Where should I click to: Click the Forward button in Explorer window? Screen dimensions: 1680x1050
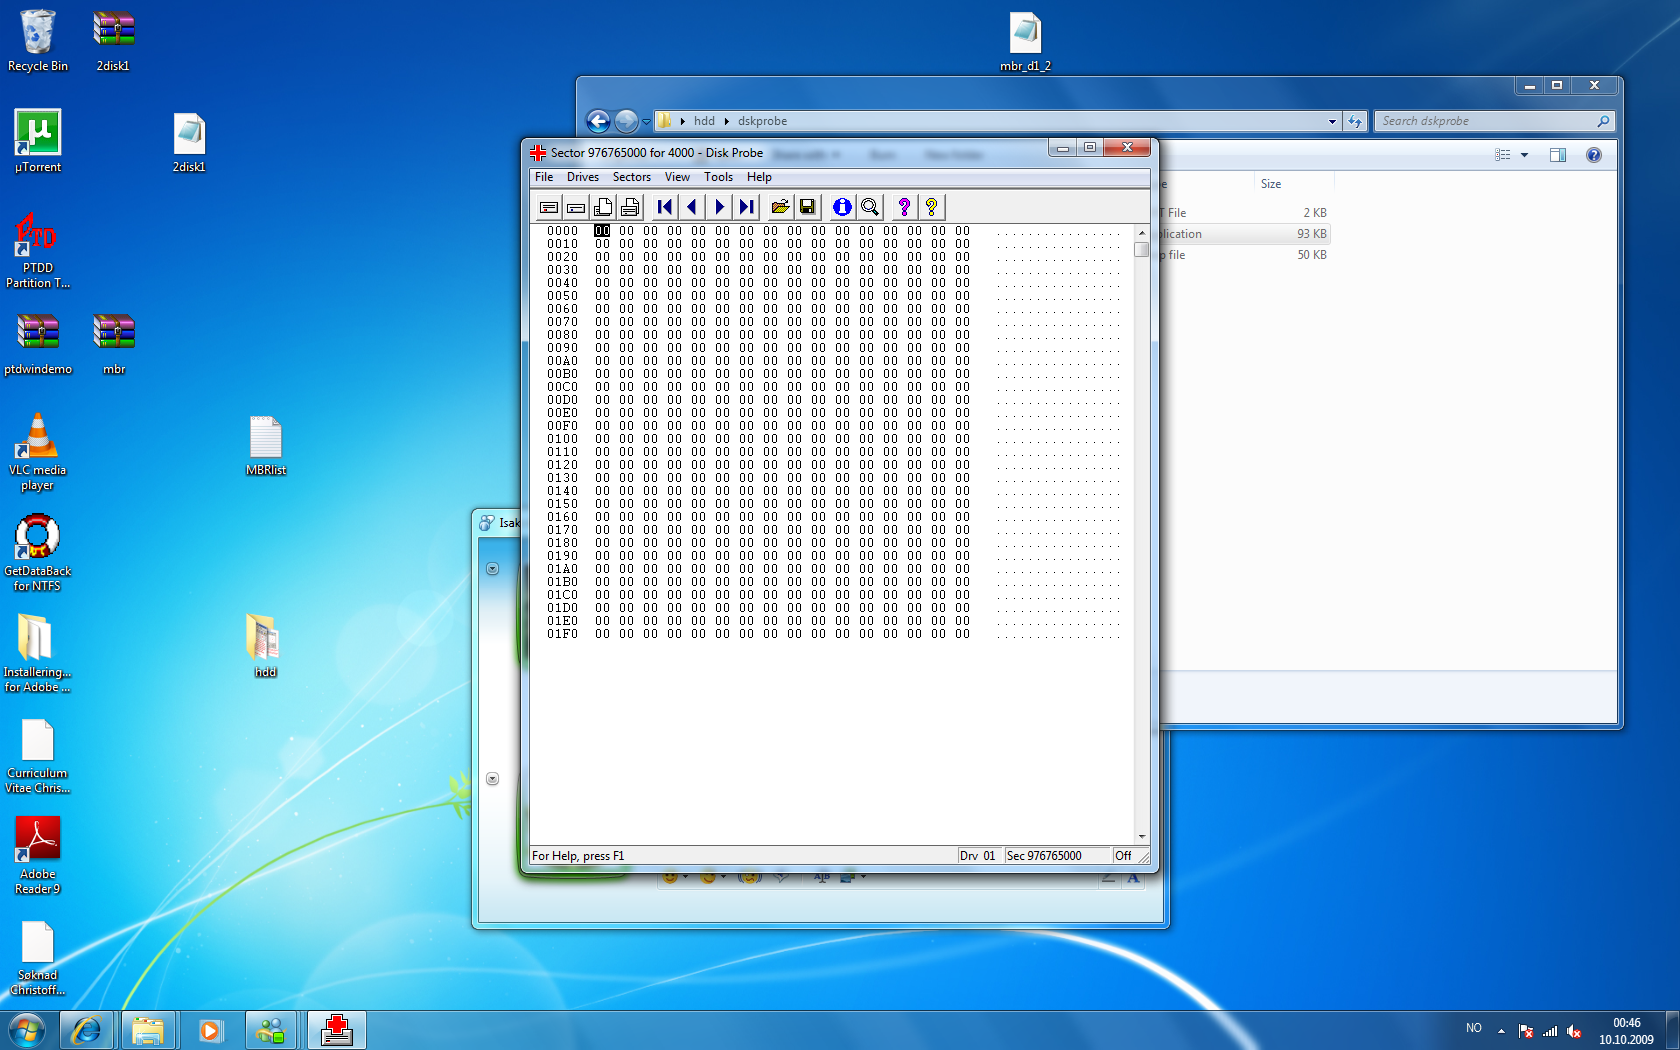click(626, 121)
